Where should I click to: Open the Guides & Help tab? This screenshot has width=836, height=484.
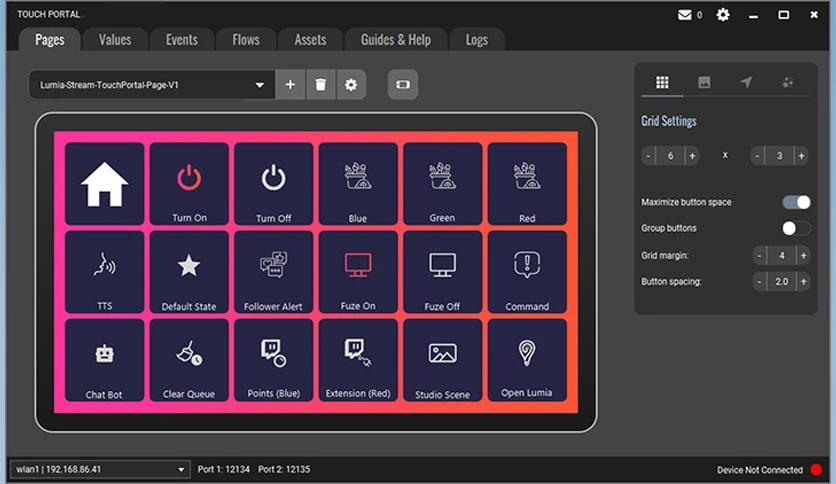(395, 40)
